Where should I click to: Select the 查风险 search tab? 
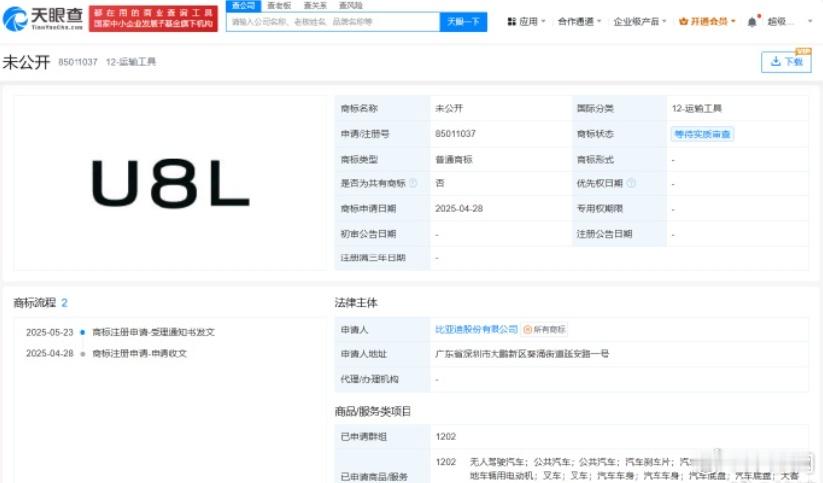coord(351,6)
